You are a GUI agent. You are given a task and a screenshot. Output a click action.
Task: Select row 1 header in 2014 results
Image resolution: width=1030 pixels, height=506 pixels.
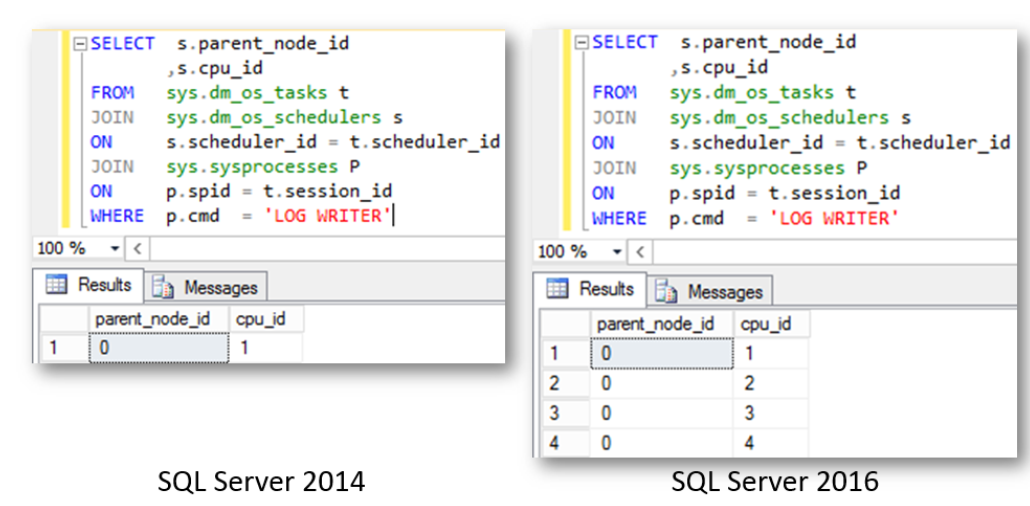click(63, 347)
